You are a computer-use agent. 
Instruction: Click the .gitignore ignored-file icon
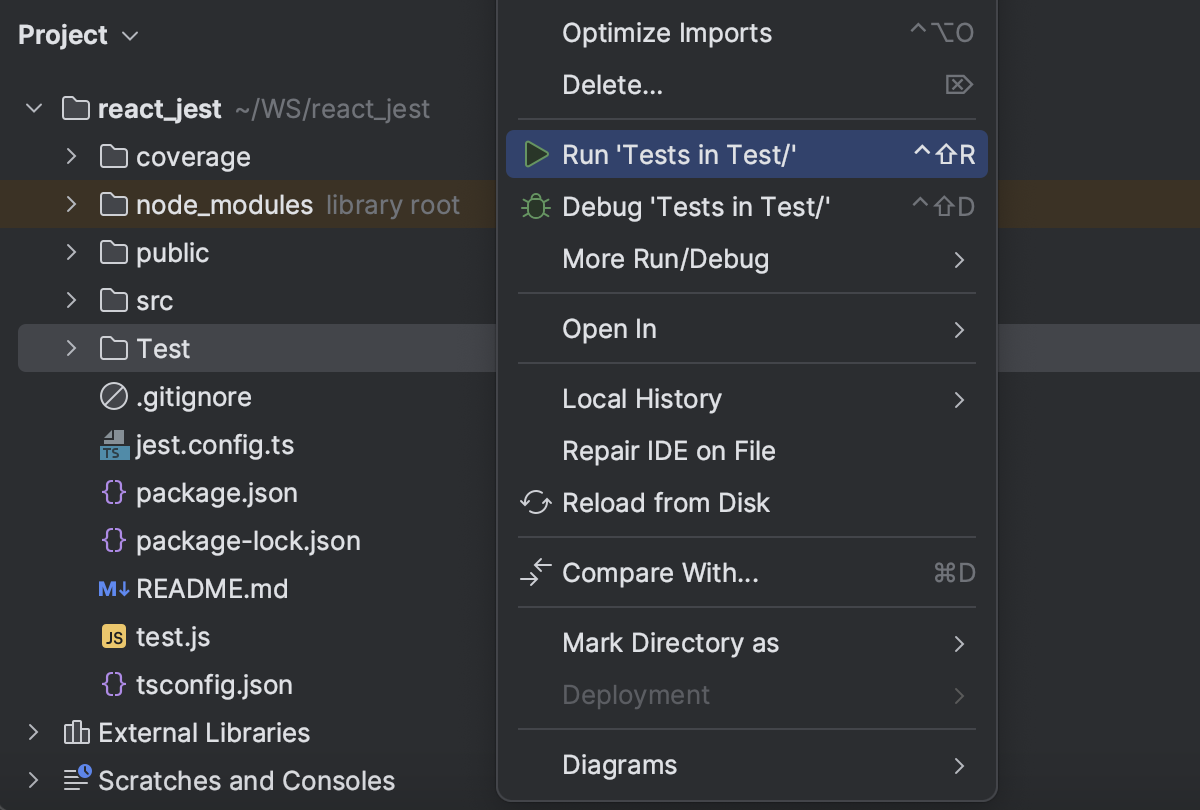coord(113,396)
